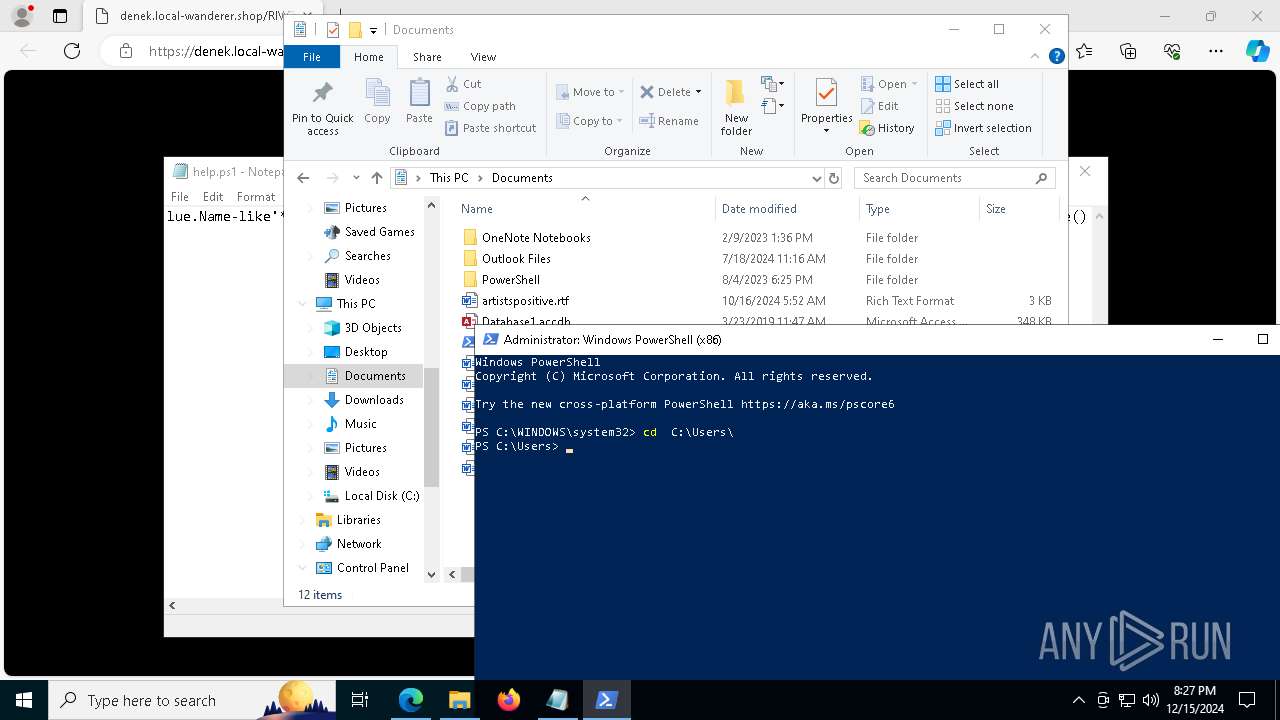
Task: Click Cut in the Clipboard group
Action: (x=463, y=84)
